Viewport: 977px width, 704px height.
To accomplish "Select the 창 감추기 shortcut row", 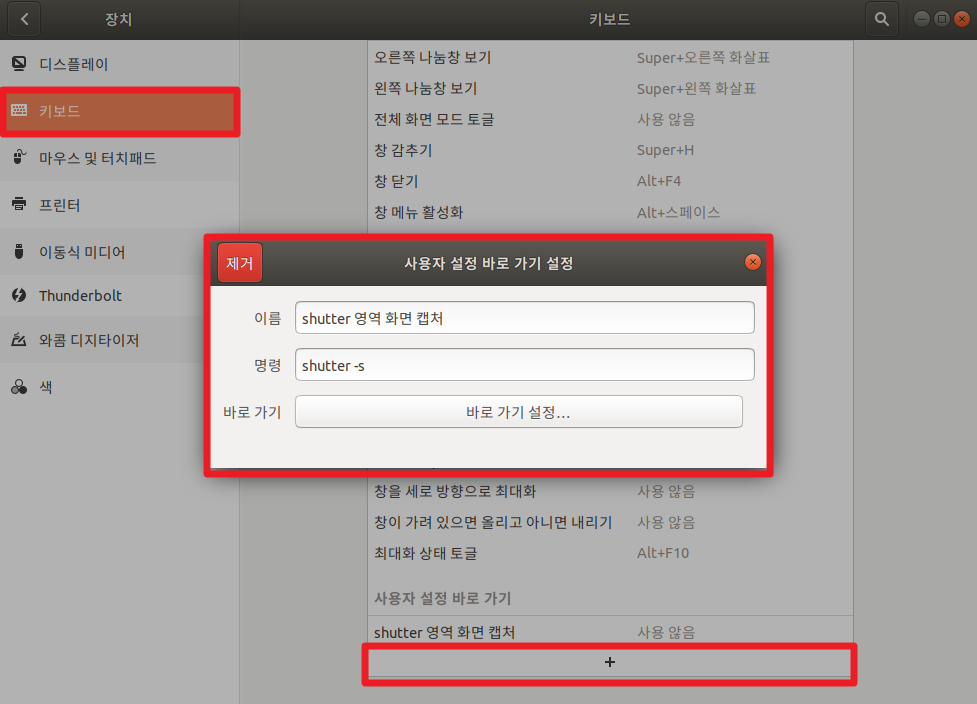I will [x=611, y=150].
